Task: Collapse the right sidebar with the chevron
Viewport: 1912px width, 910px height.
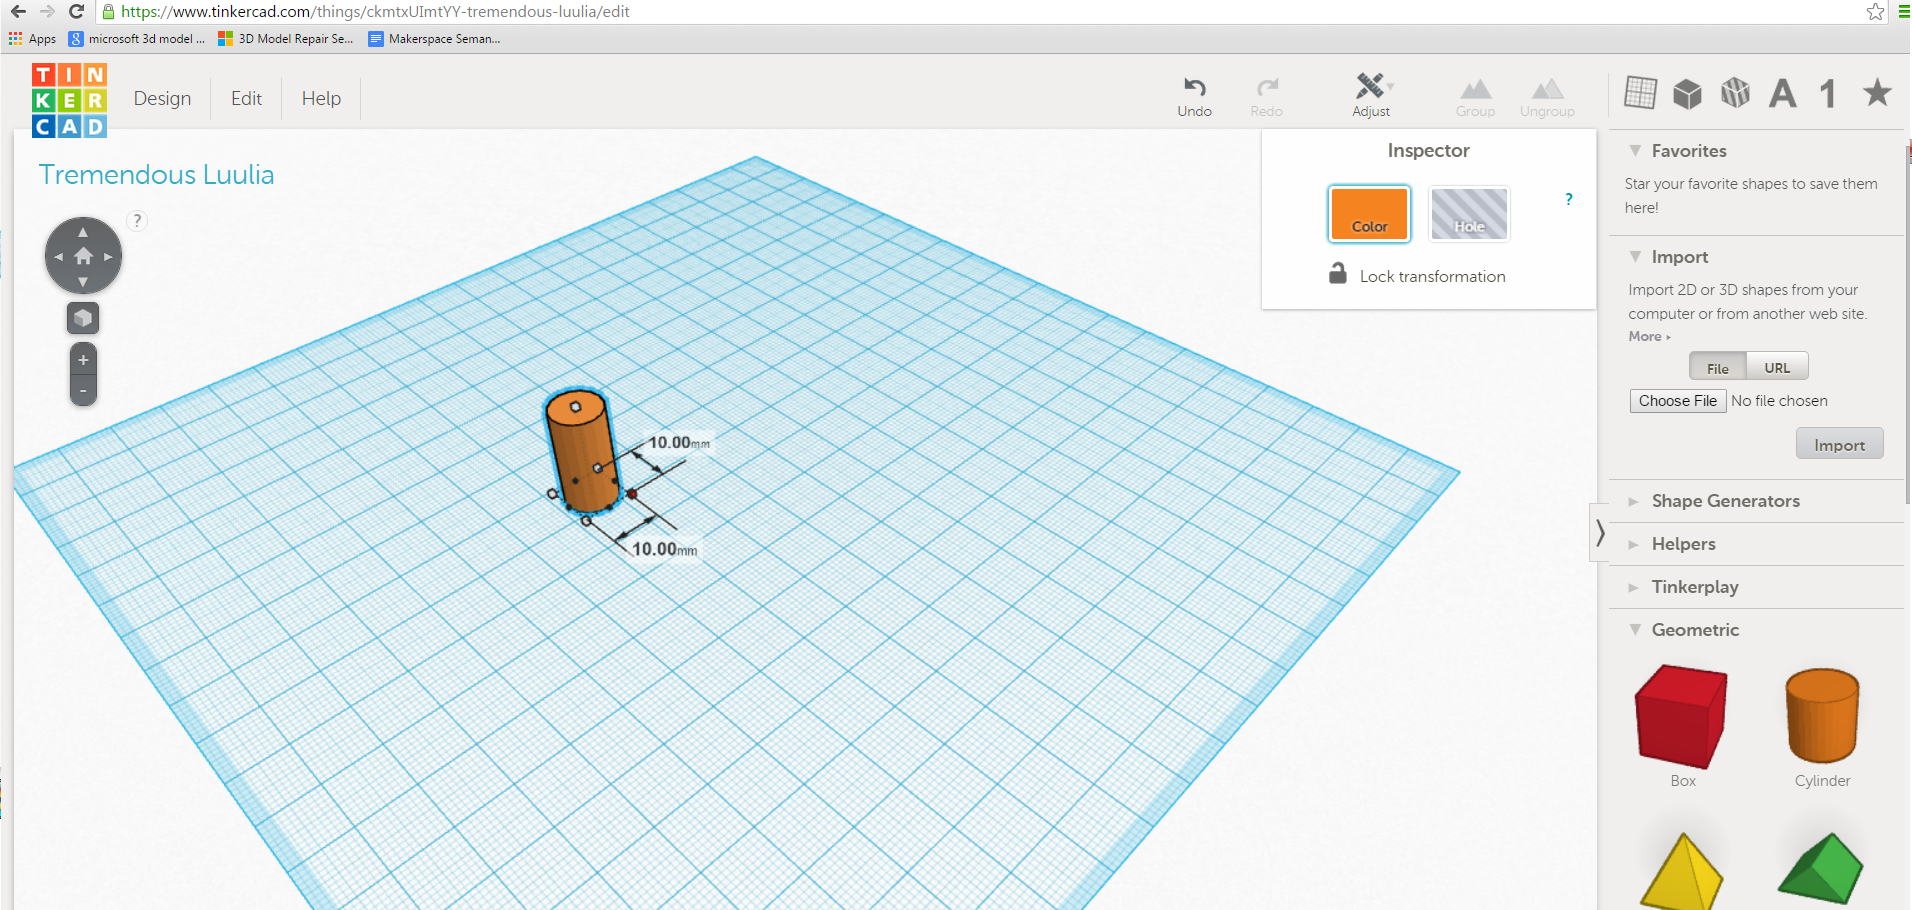Action: click(x=1599, y=532)
